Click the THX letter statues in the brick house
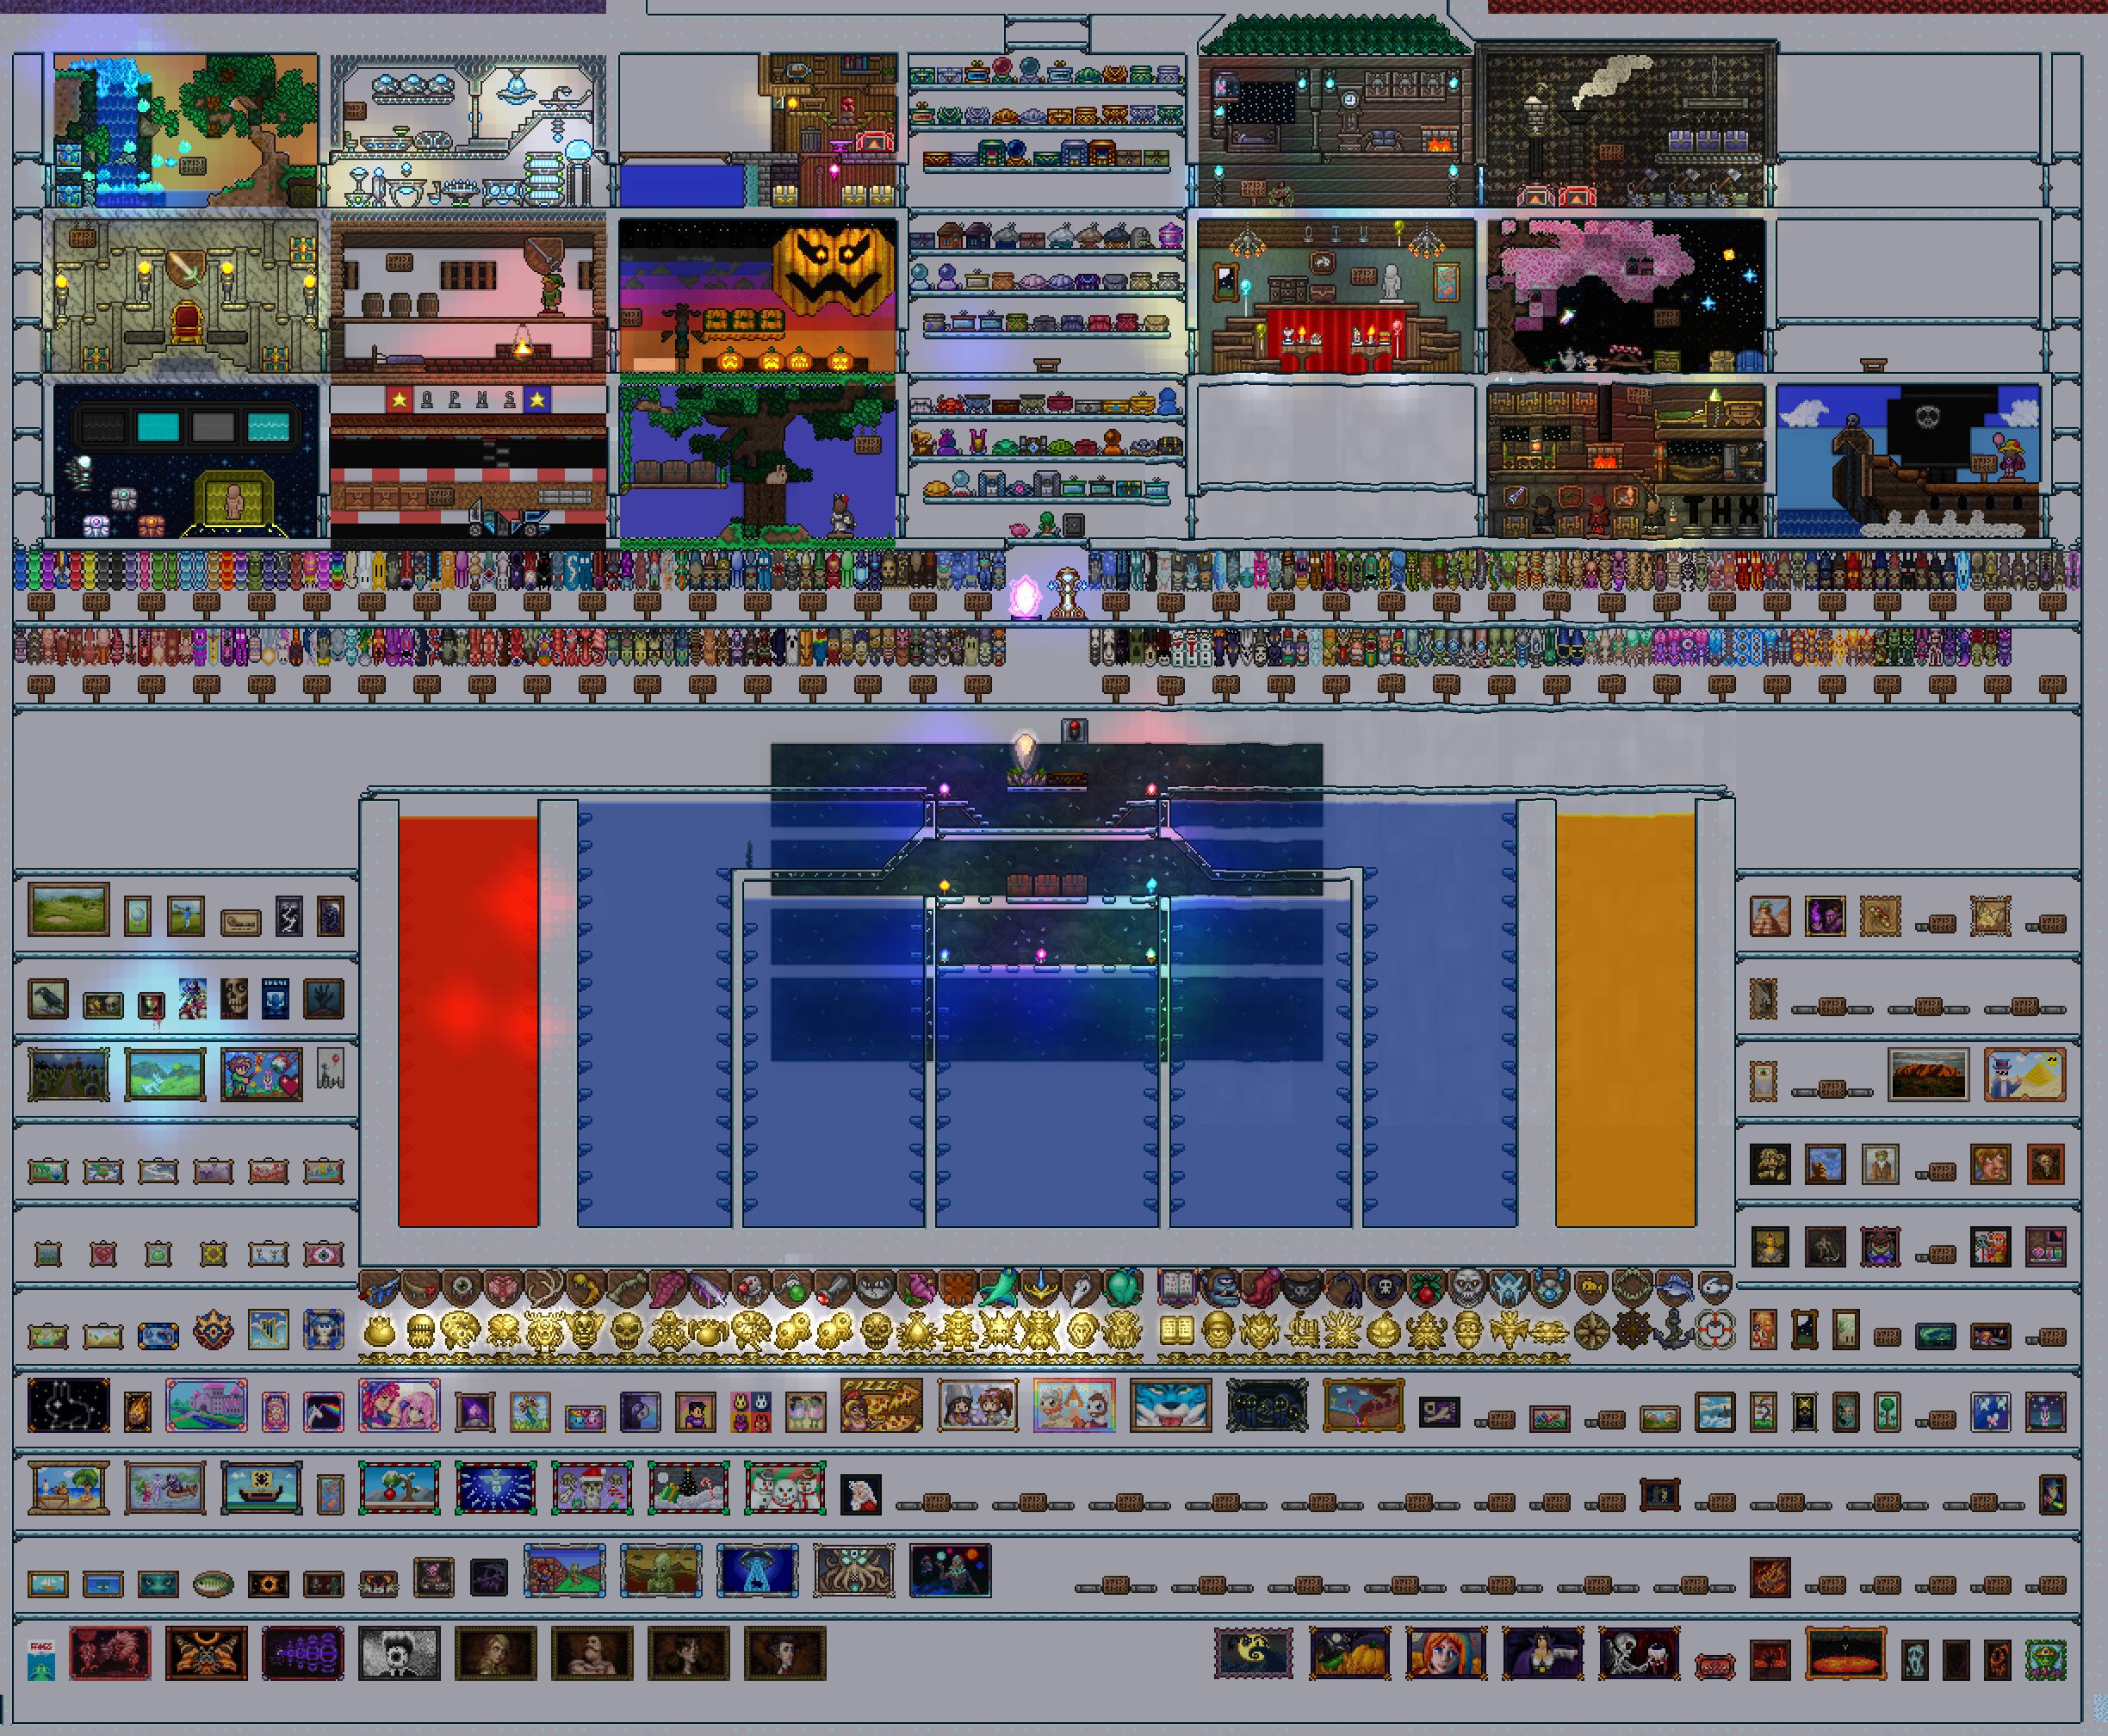 pyautogui.click(x=1721, y=512)
